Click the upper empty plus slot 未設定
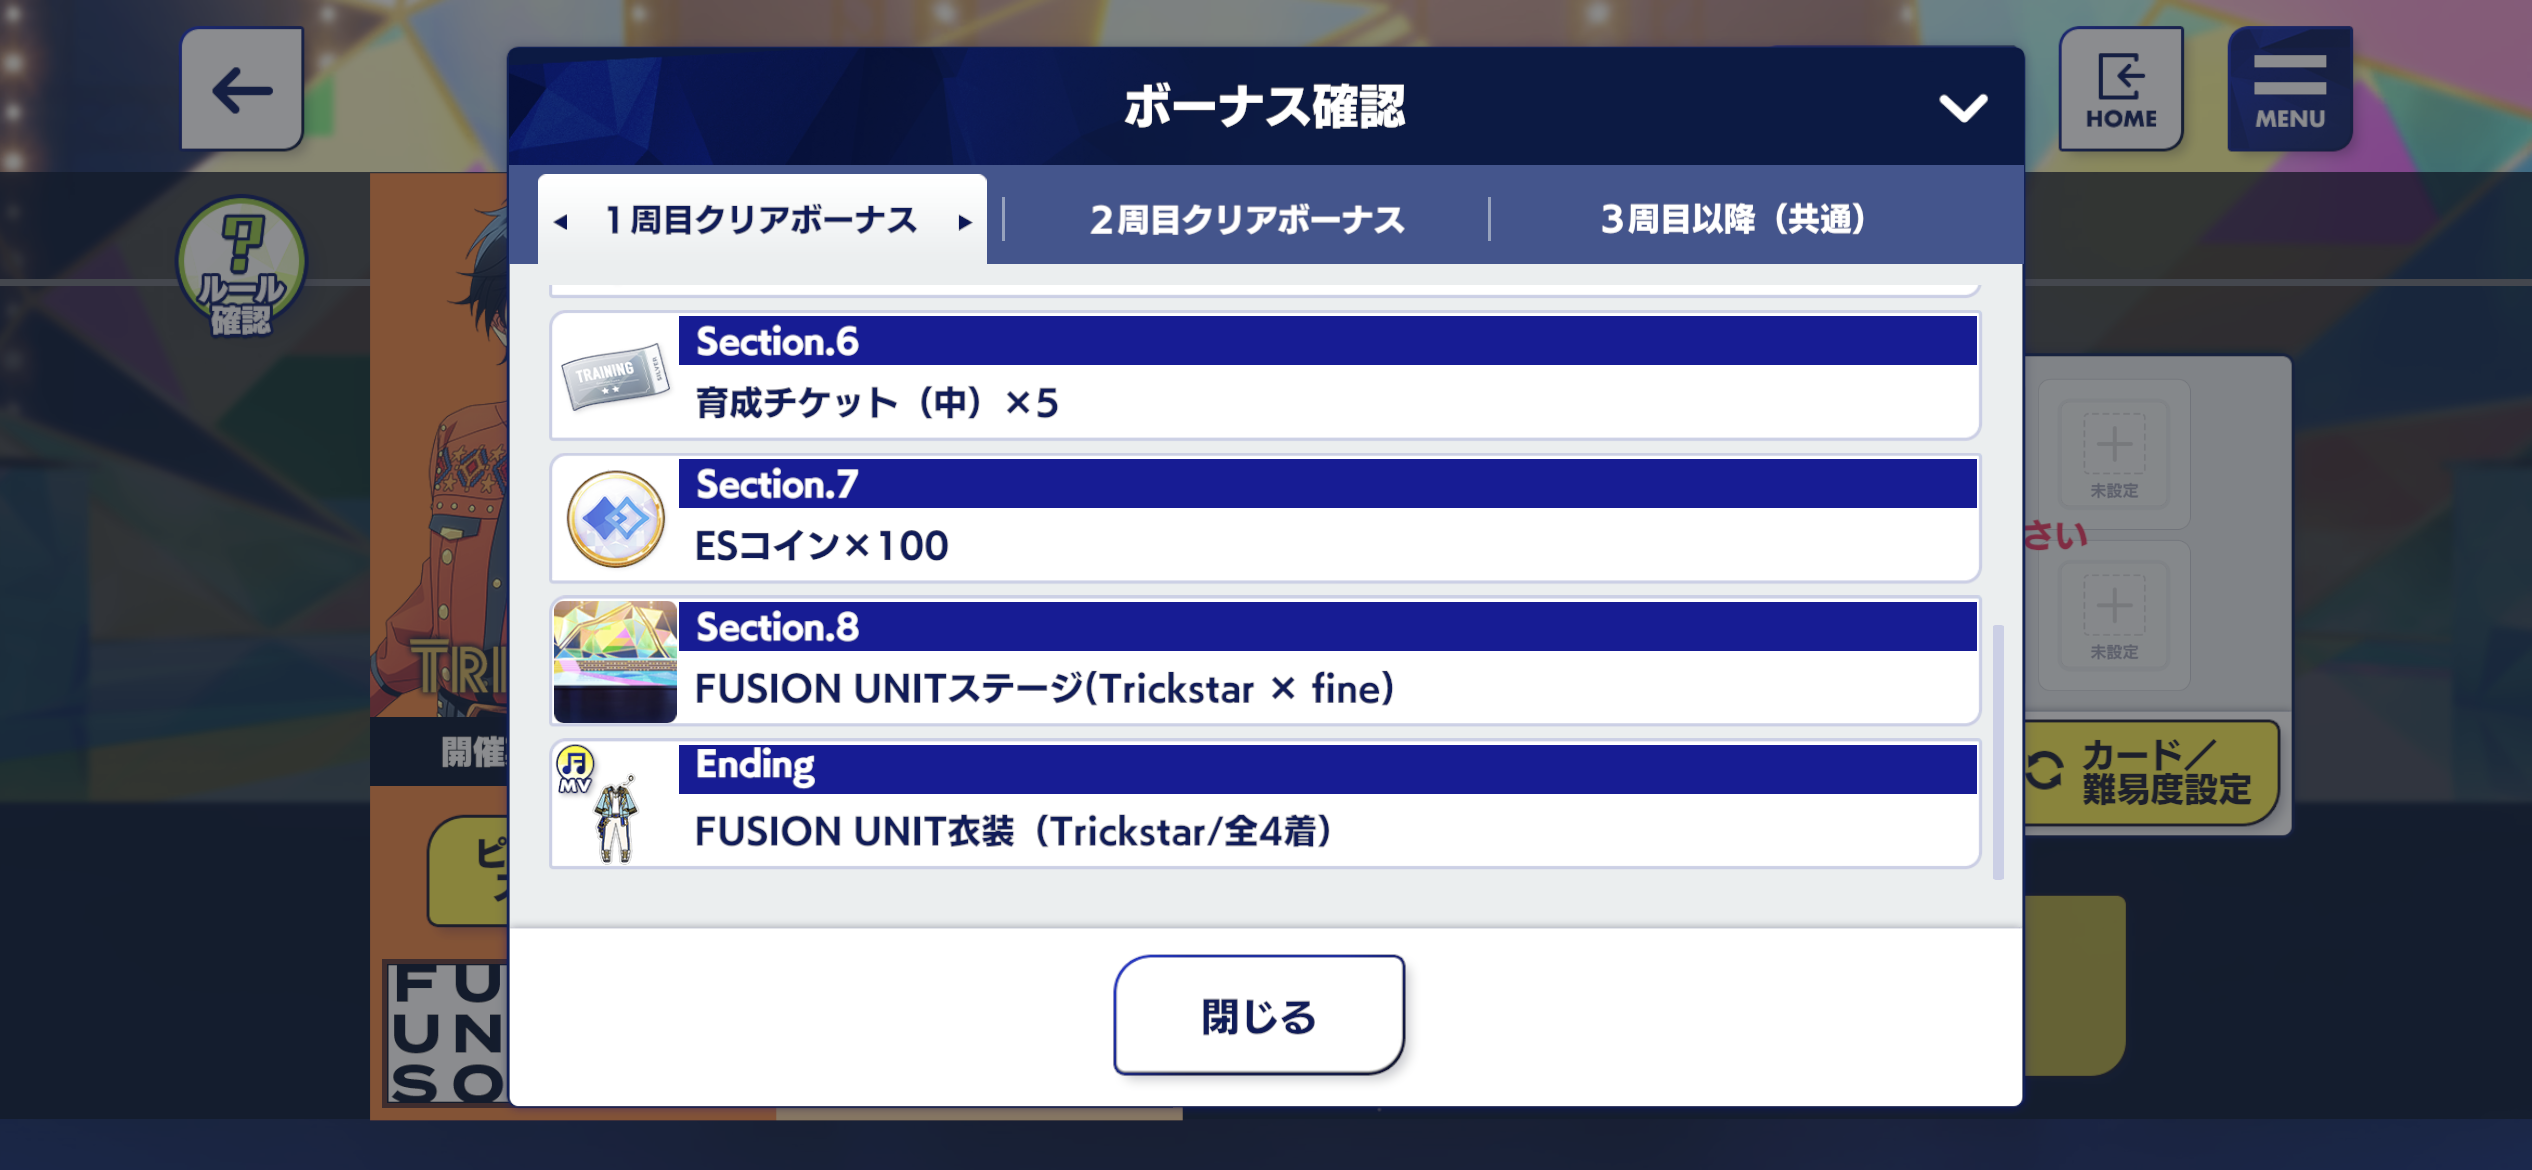2532x1170 pixels. point(2114,453)
